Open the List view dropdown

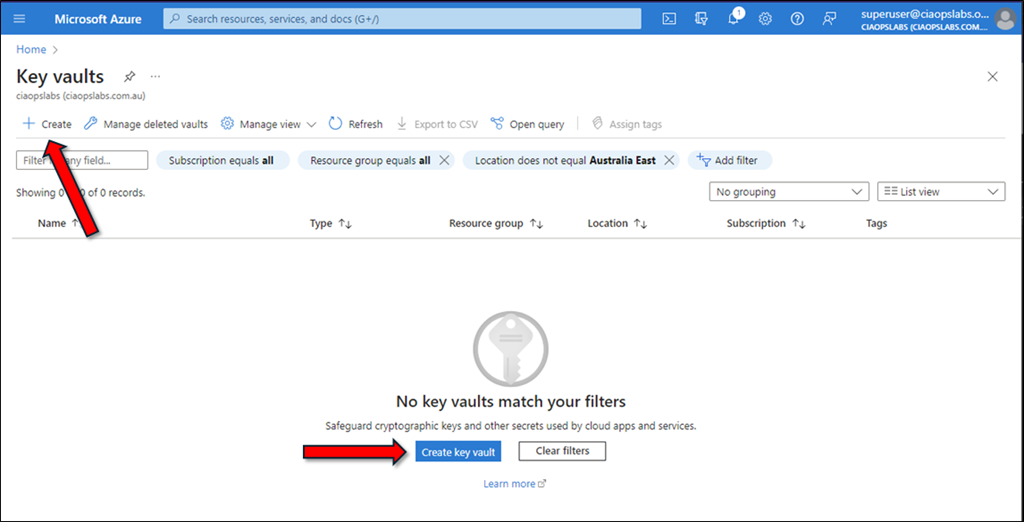(940, 191)
